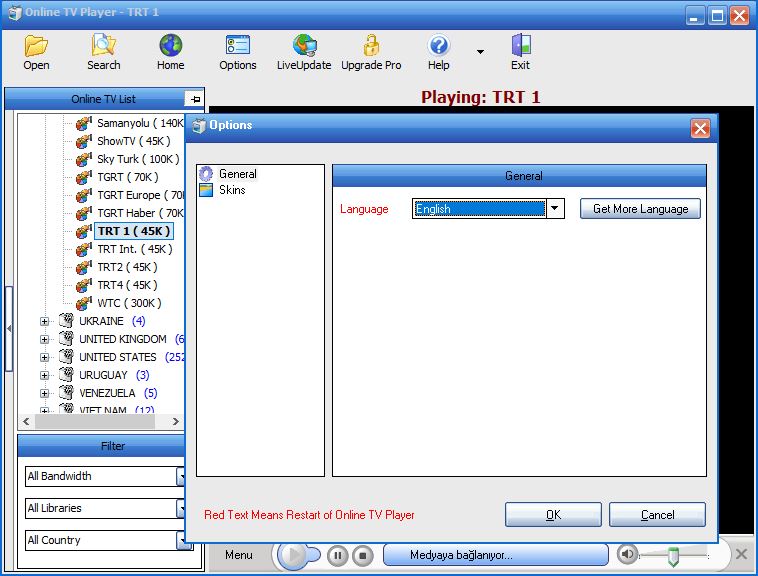
Task: Click the Exit door icon
Action: (x=521, y=45)
